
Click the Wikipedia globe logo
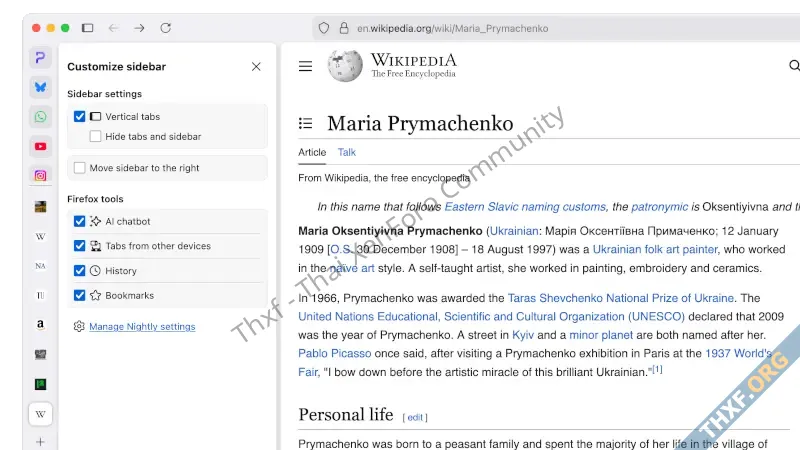tap(345, 66)
